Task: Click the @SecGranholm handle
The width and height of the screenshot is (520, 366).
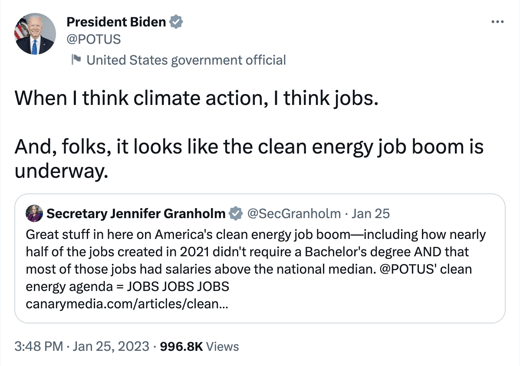Action: click(x=294, y=213)
